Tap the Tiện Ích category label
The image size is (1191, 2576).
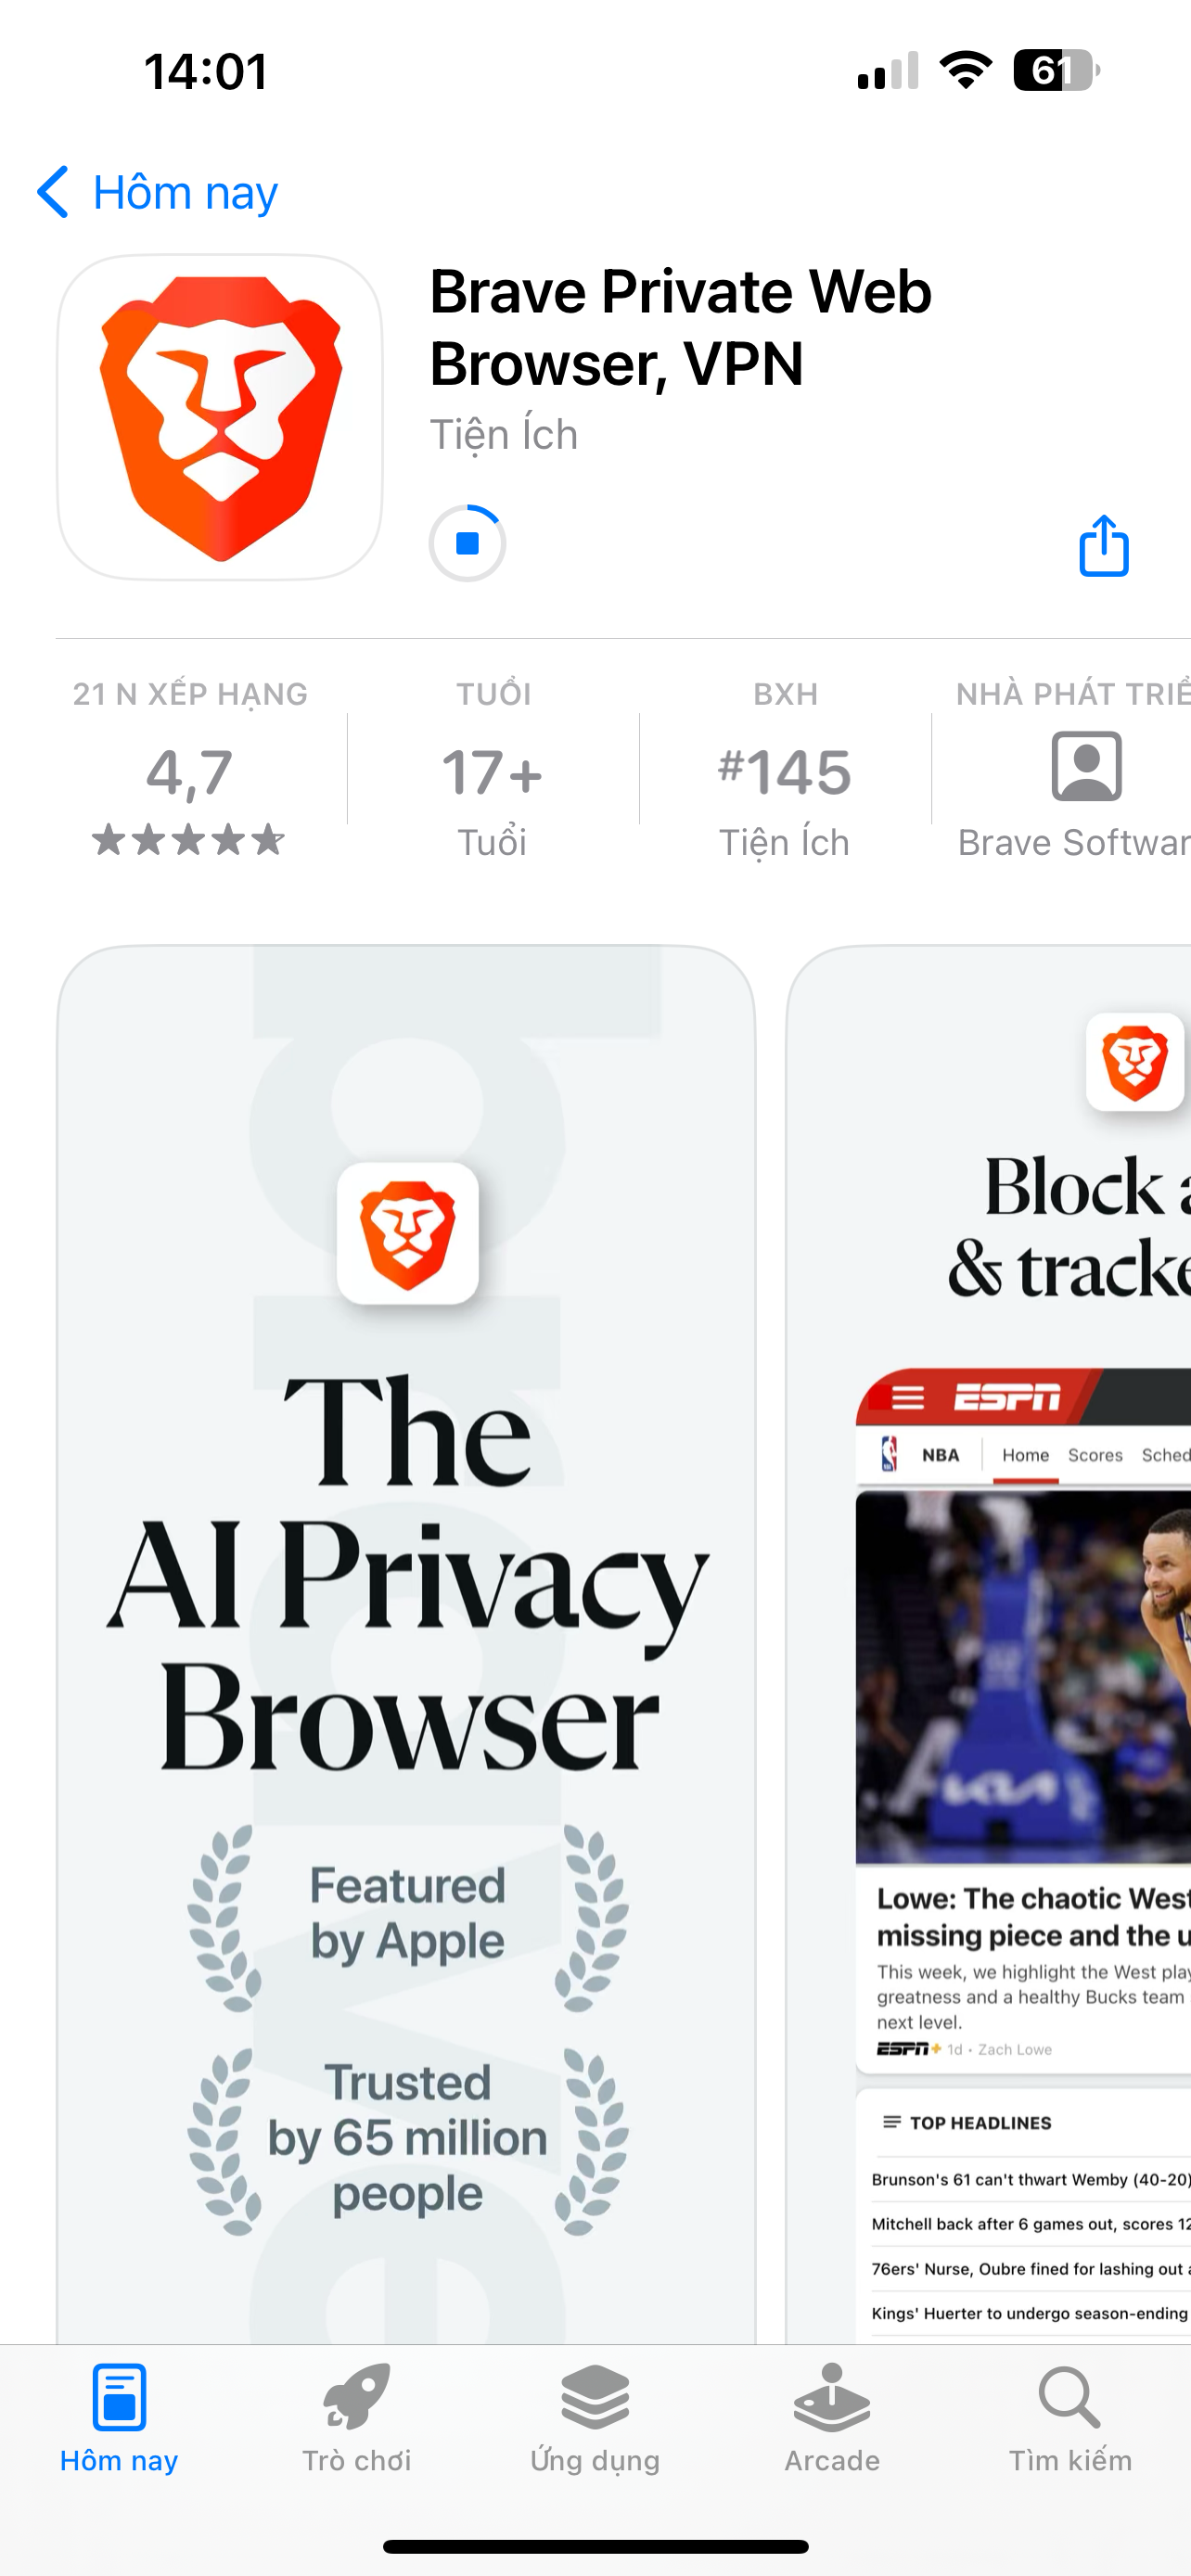(504, 435)
